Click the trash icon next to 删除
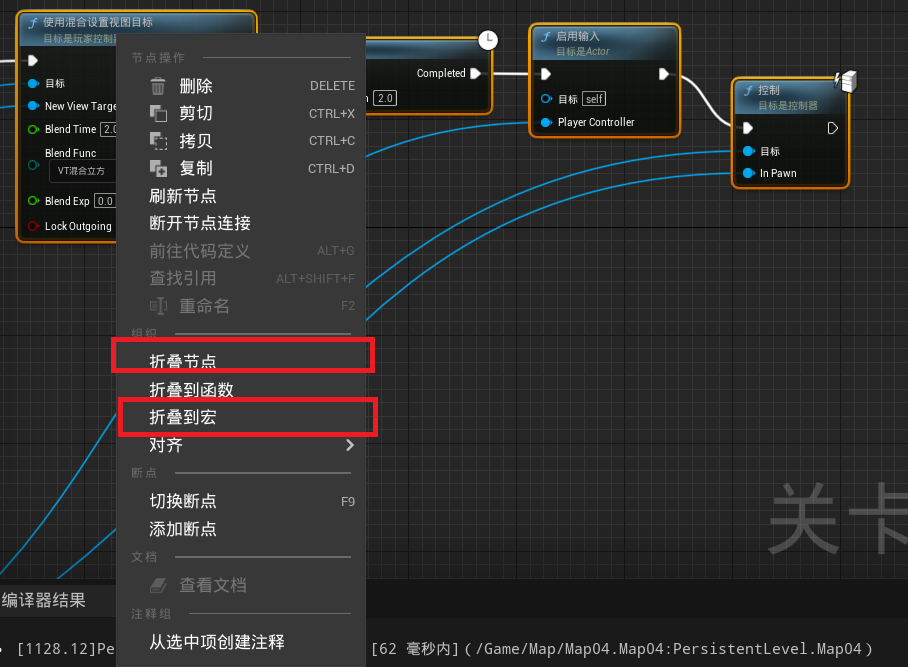This screenshot has width=908, height=667. click(x=158, y=86)
